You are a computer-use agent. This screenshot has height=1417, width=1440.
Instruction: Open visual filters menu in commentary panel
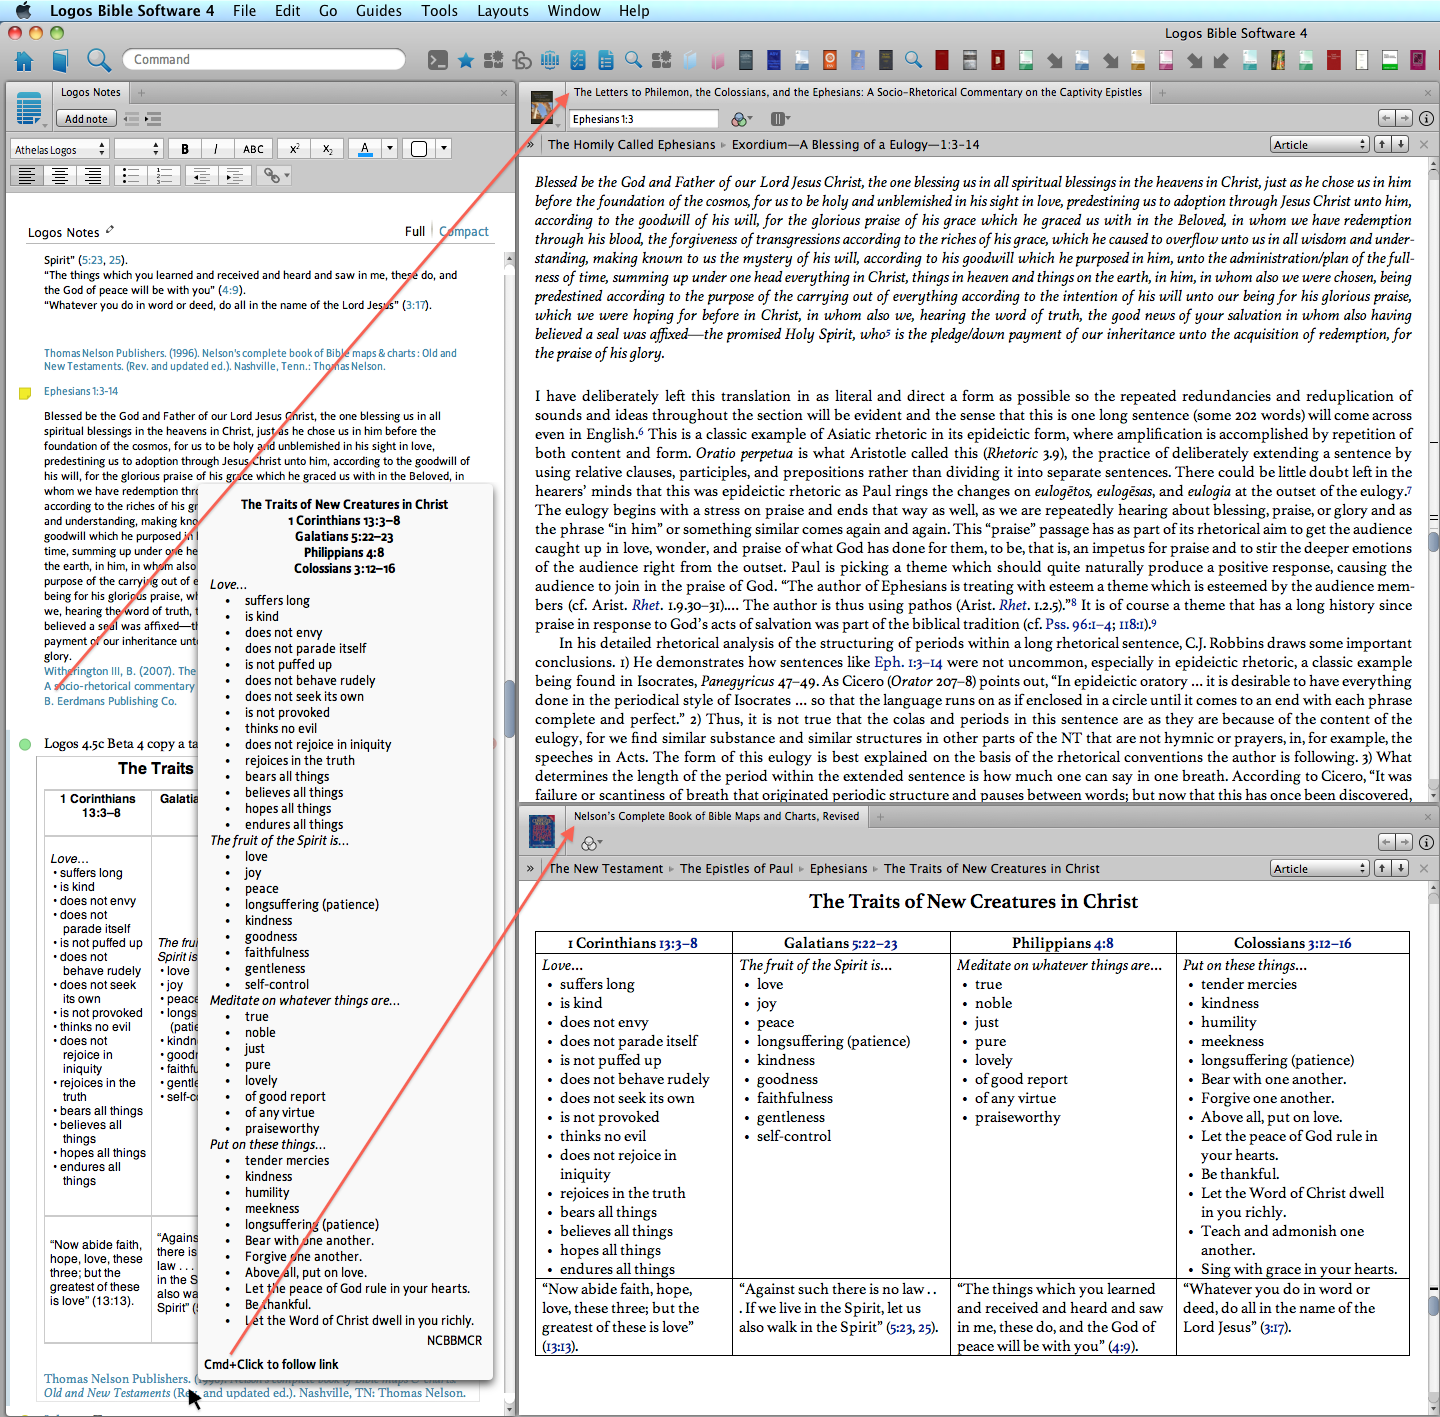742,119
